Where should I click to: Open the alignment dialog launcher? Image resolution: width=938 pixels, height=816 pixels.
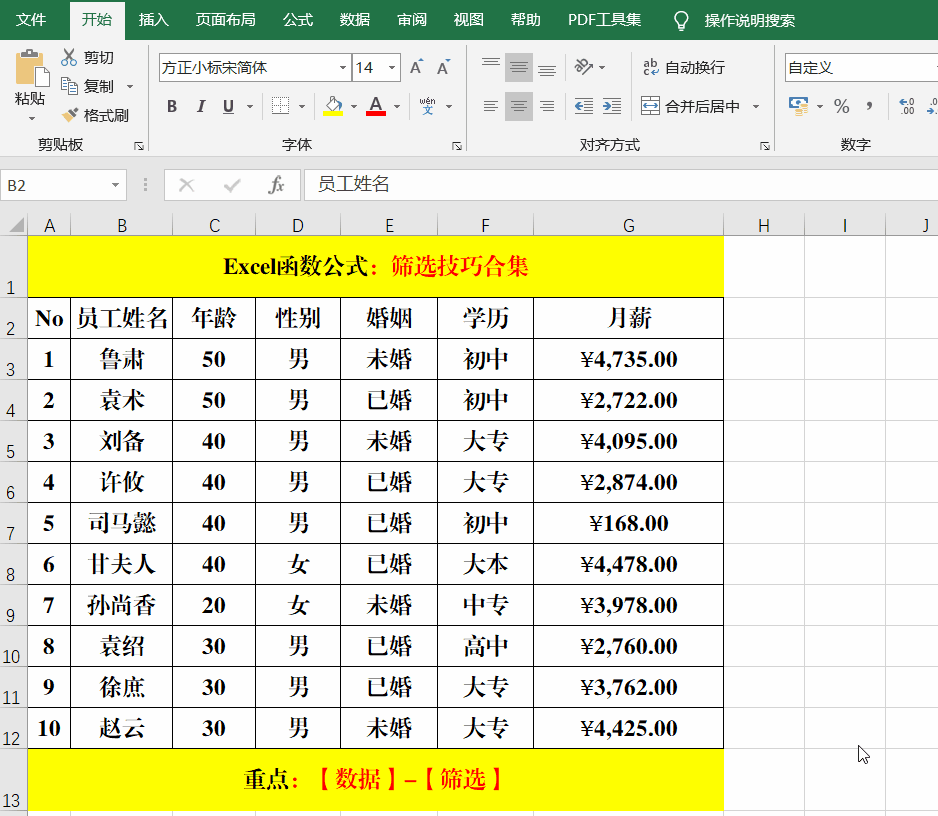[x=765, y=146]
